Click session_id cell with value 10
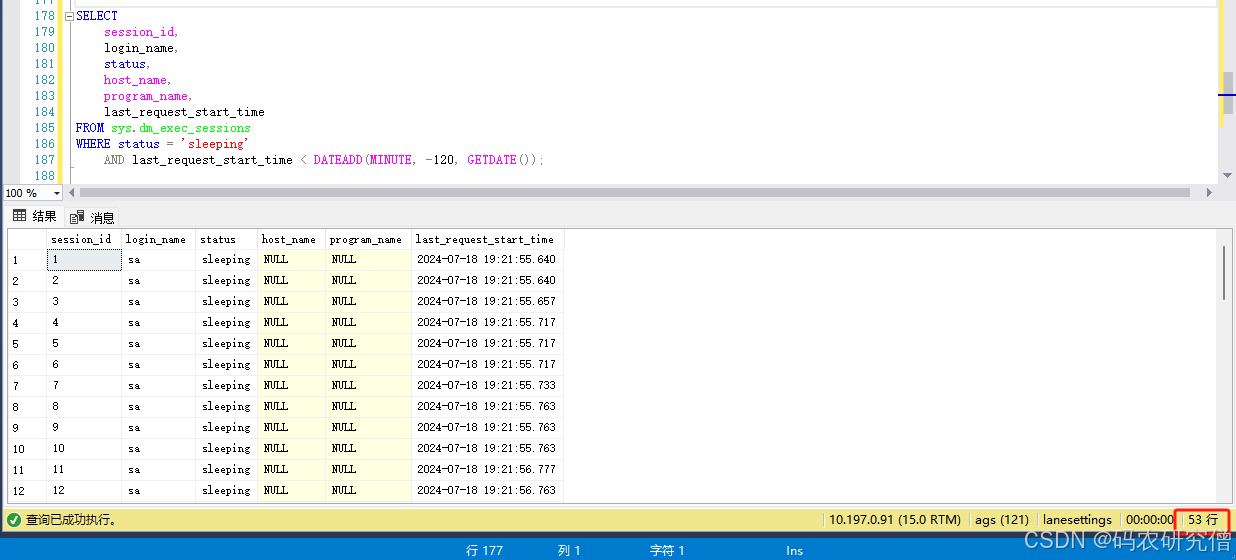Screen dimensions: 1236x560 point(84,449)
